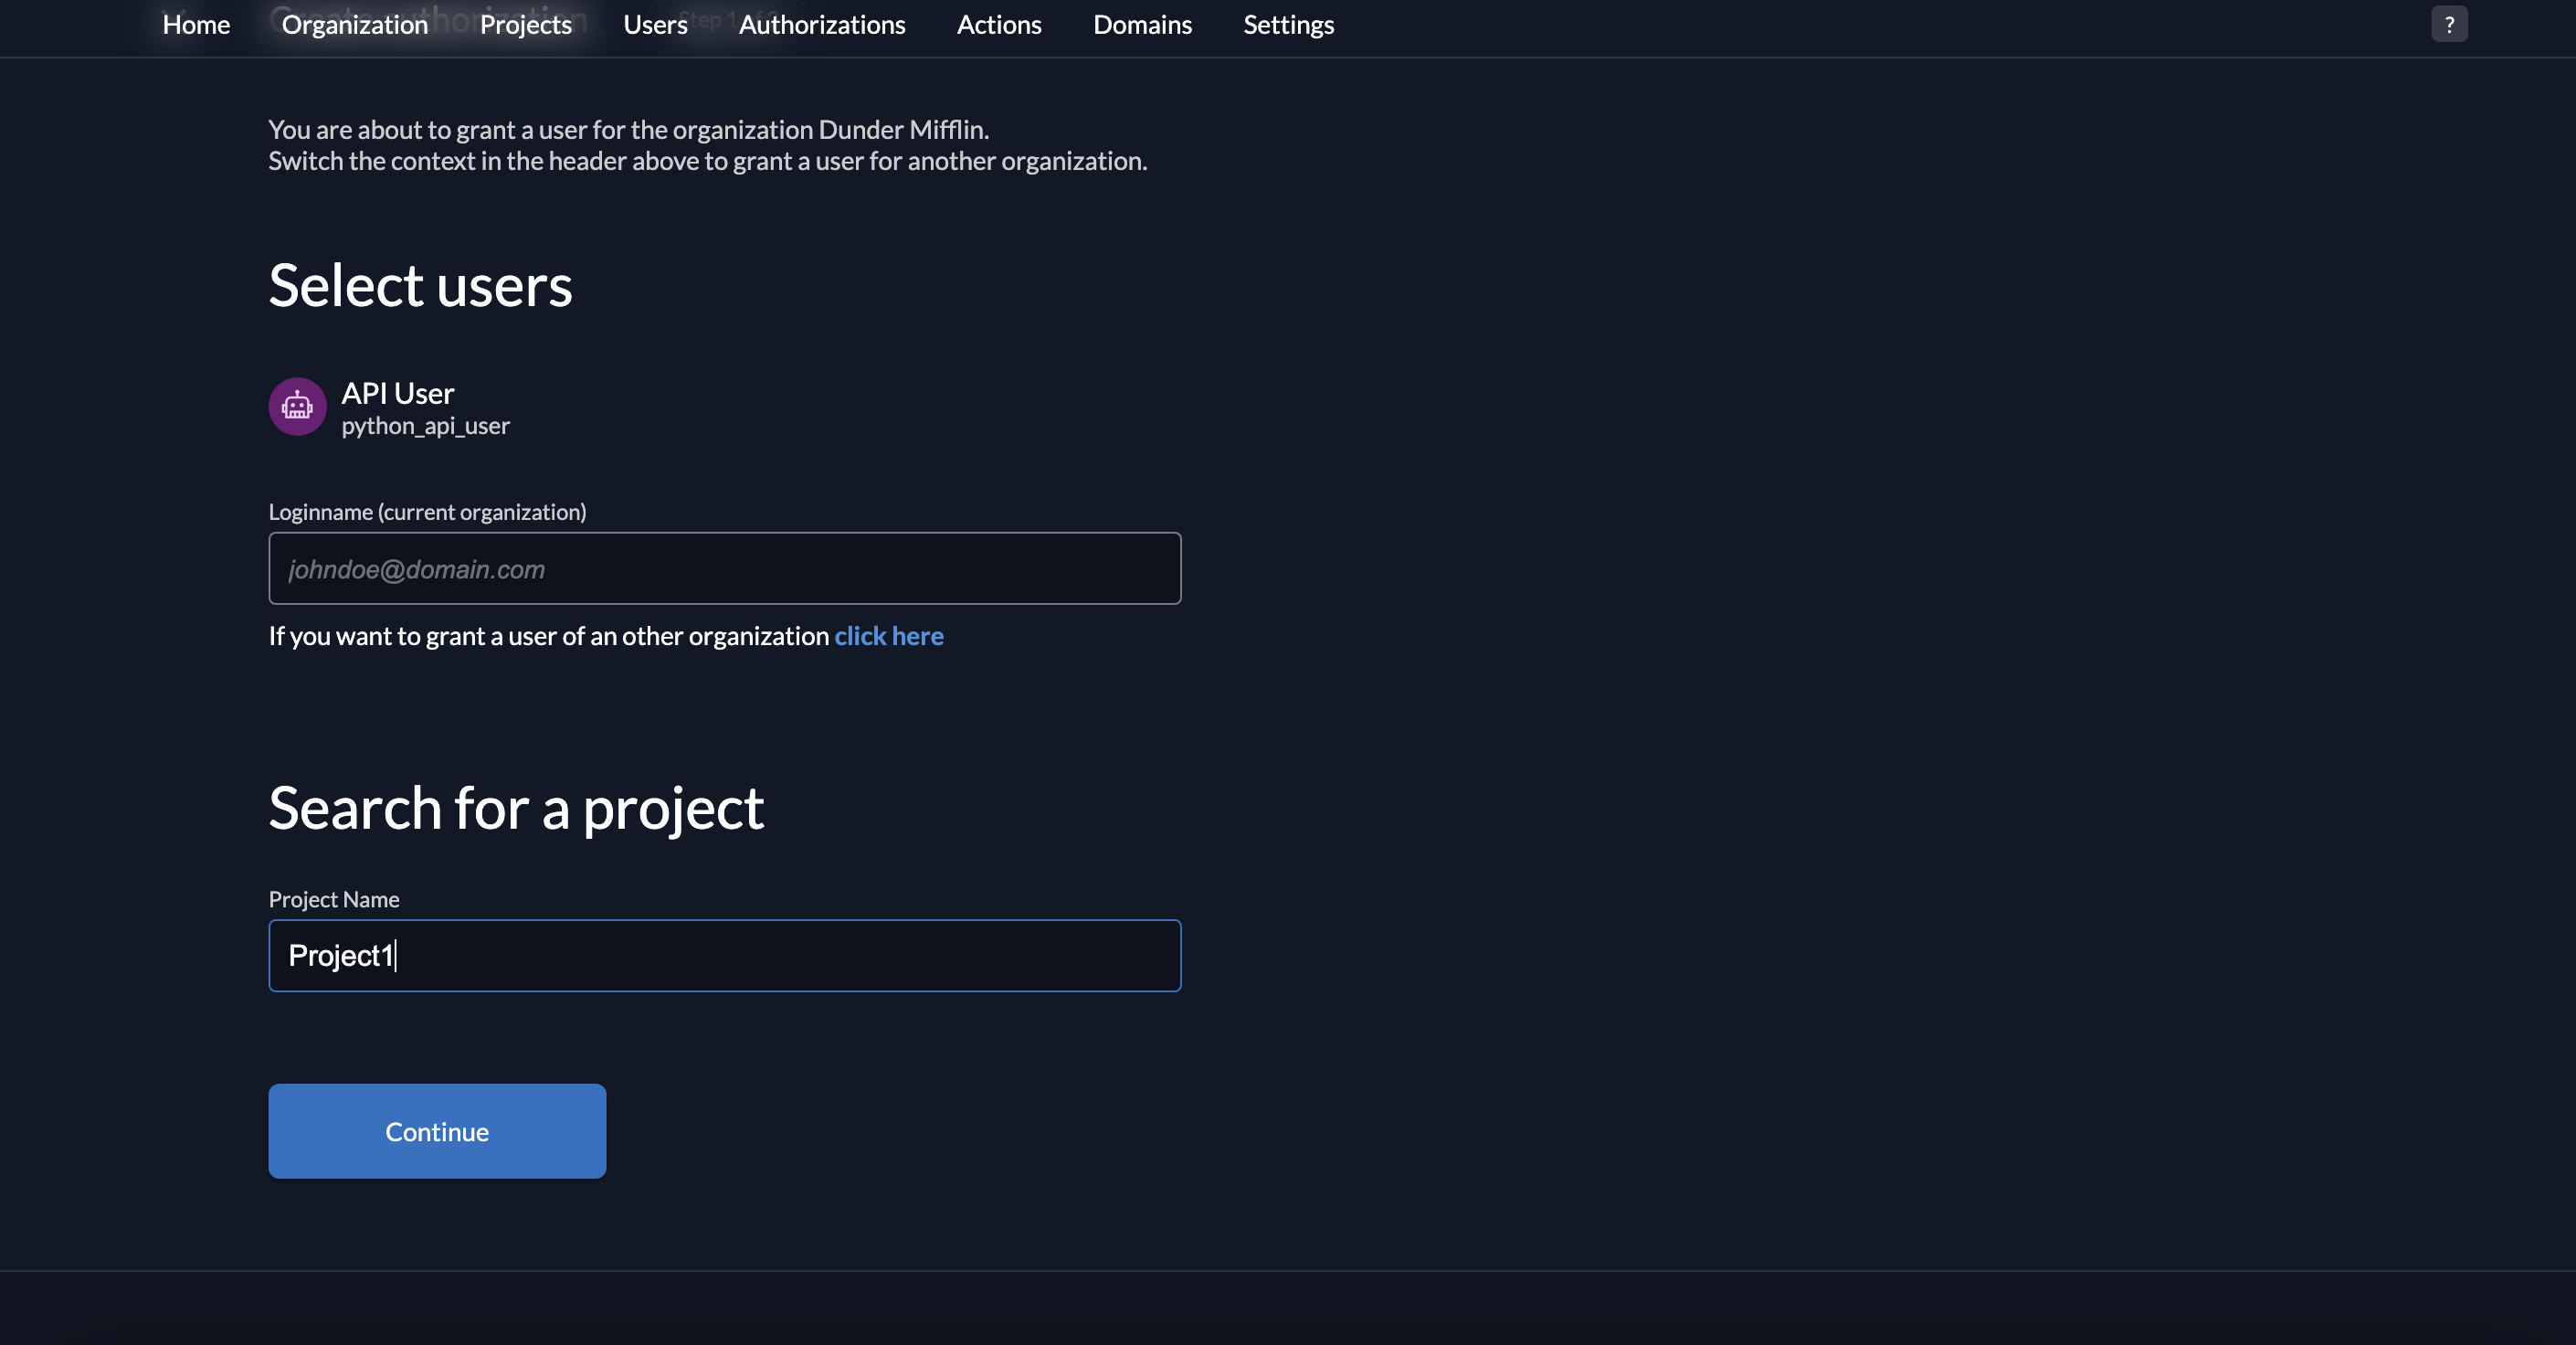Click the Home navigation icon
This screenshot has height=1345, width=2576.
[x=195, y=24]
